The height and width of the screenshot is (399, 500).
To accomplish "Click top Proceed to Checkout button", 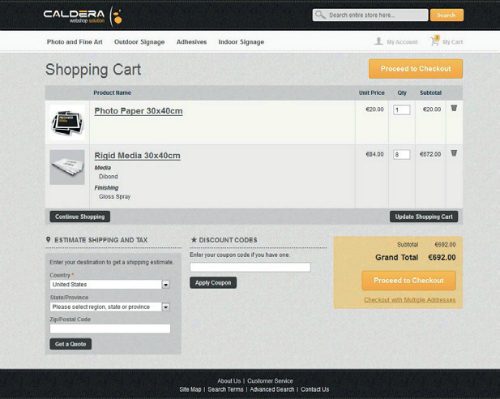I will pyautogui.click(x=416, y=69).
